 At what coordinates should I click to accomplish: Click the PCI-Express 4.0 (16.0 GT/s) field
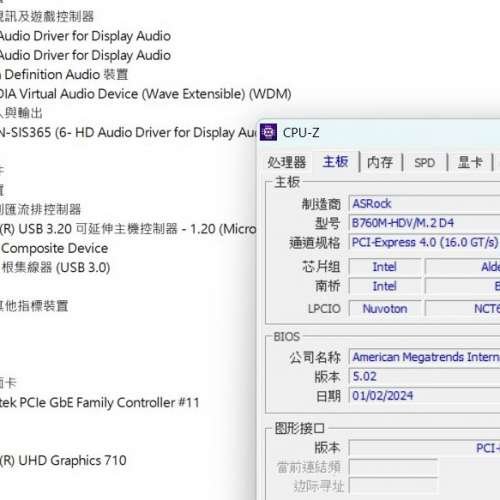coord(425,242)
